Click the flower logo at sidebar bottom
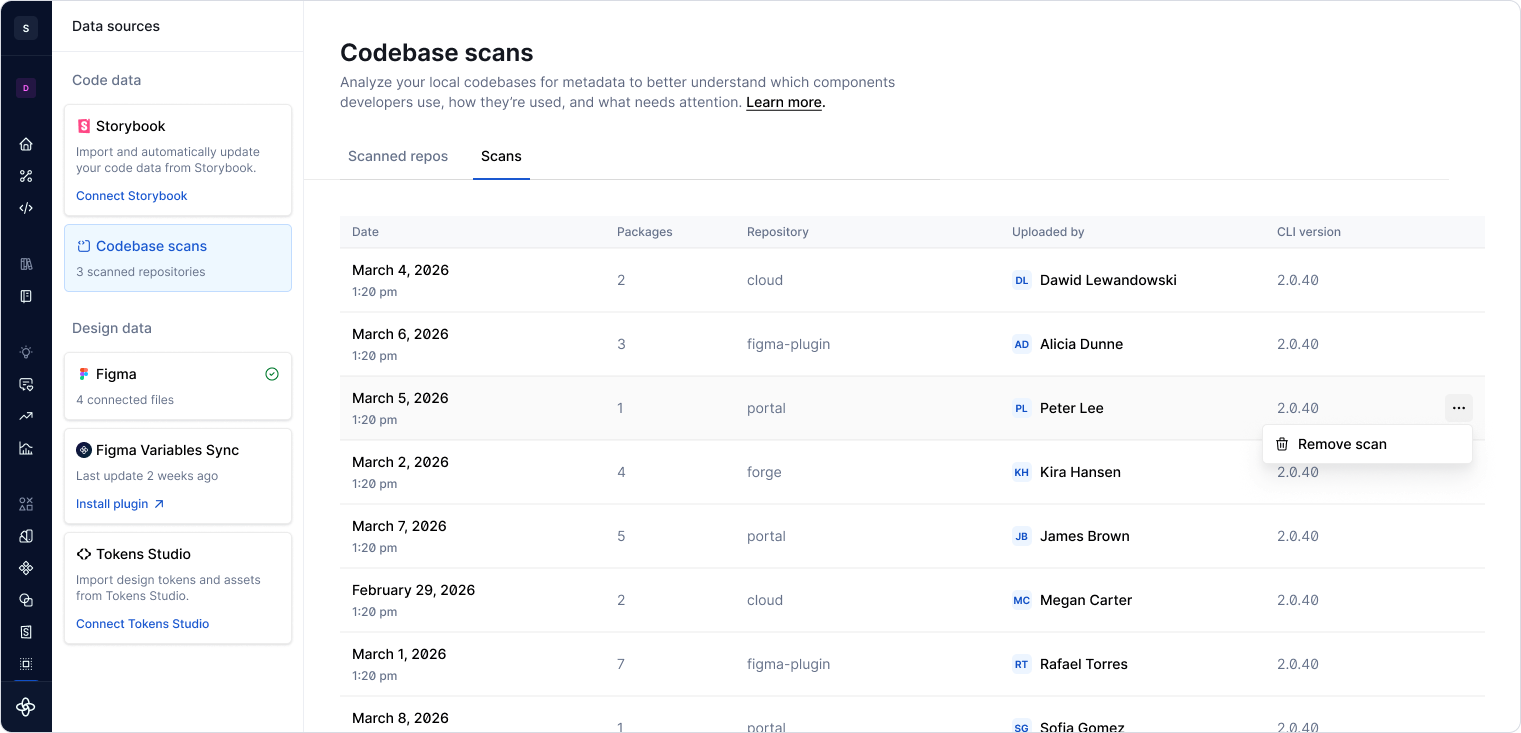This screenshot has width=1521, height=733. [x=26, y=707]
